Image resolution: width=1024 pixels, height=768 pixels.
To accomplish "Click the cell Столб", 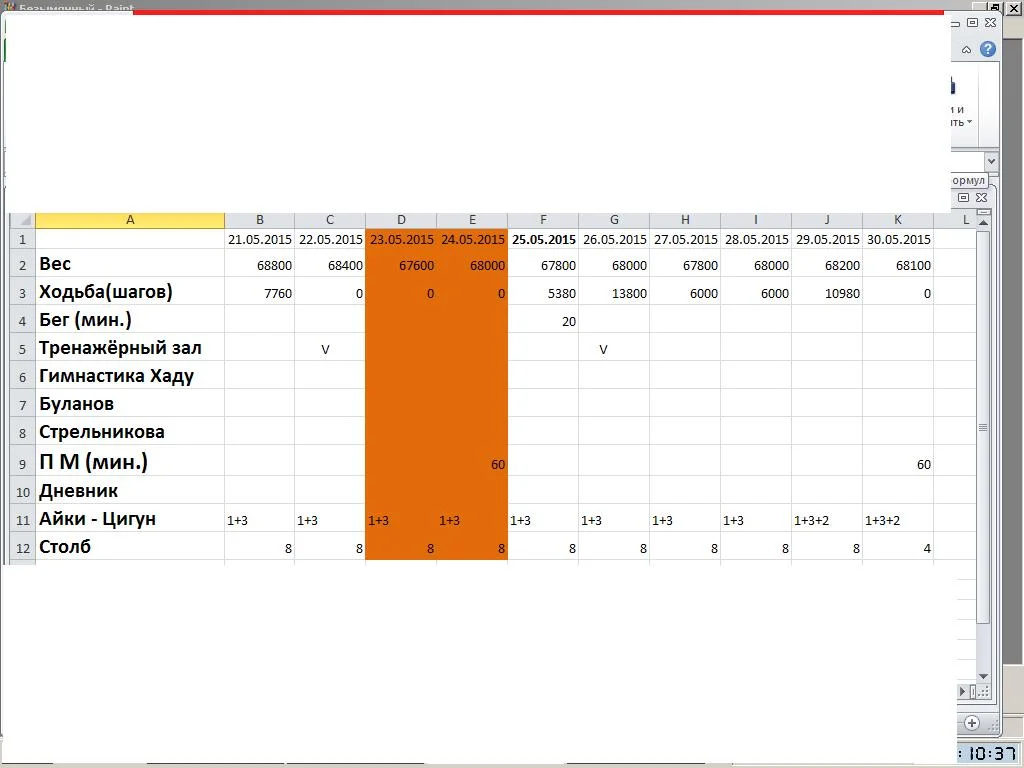I will (130, 547).
